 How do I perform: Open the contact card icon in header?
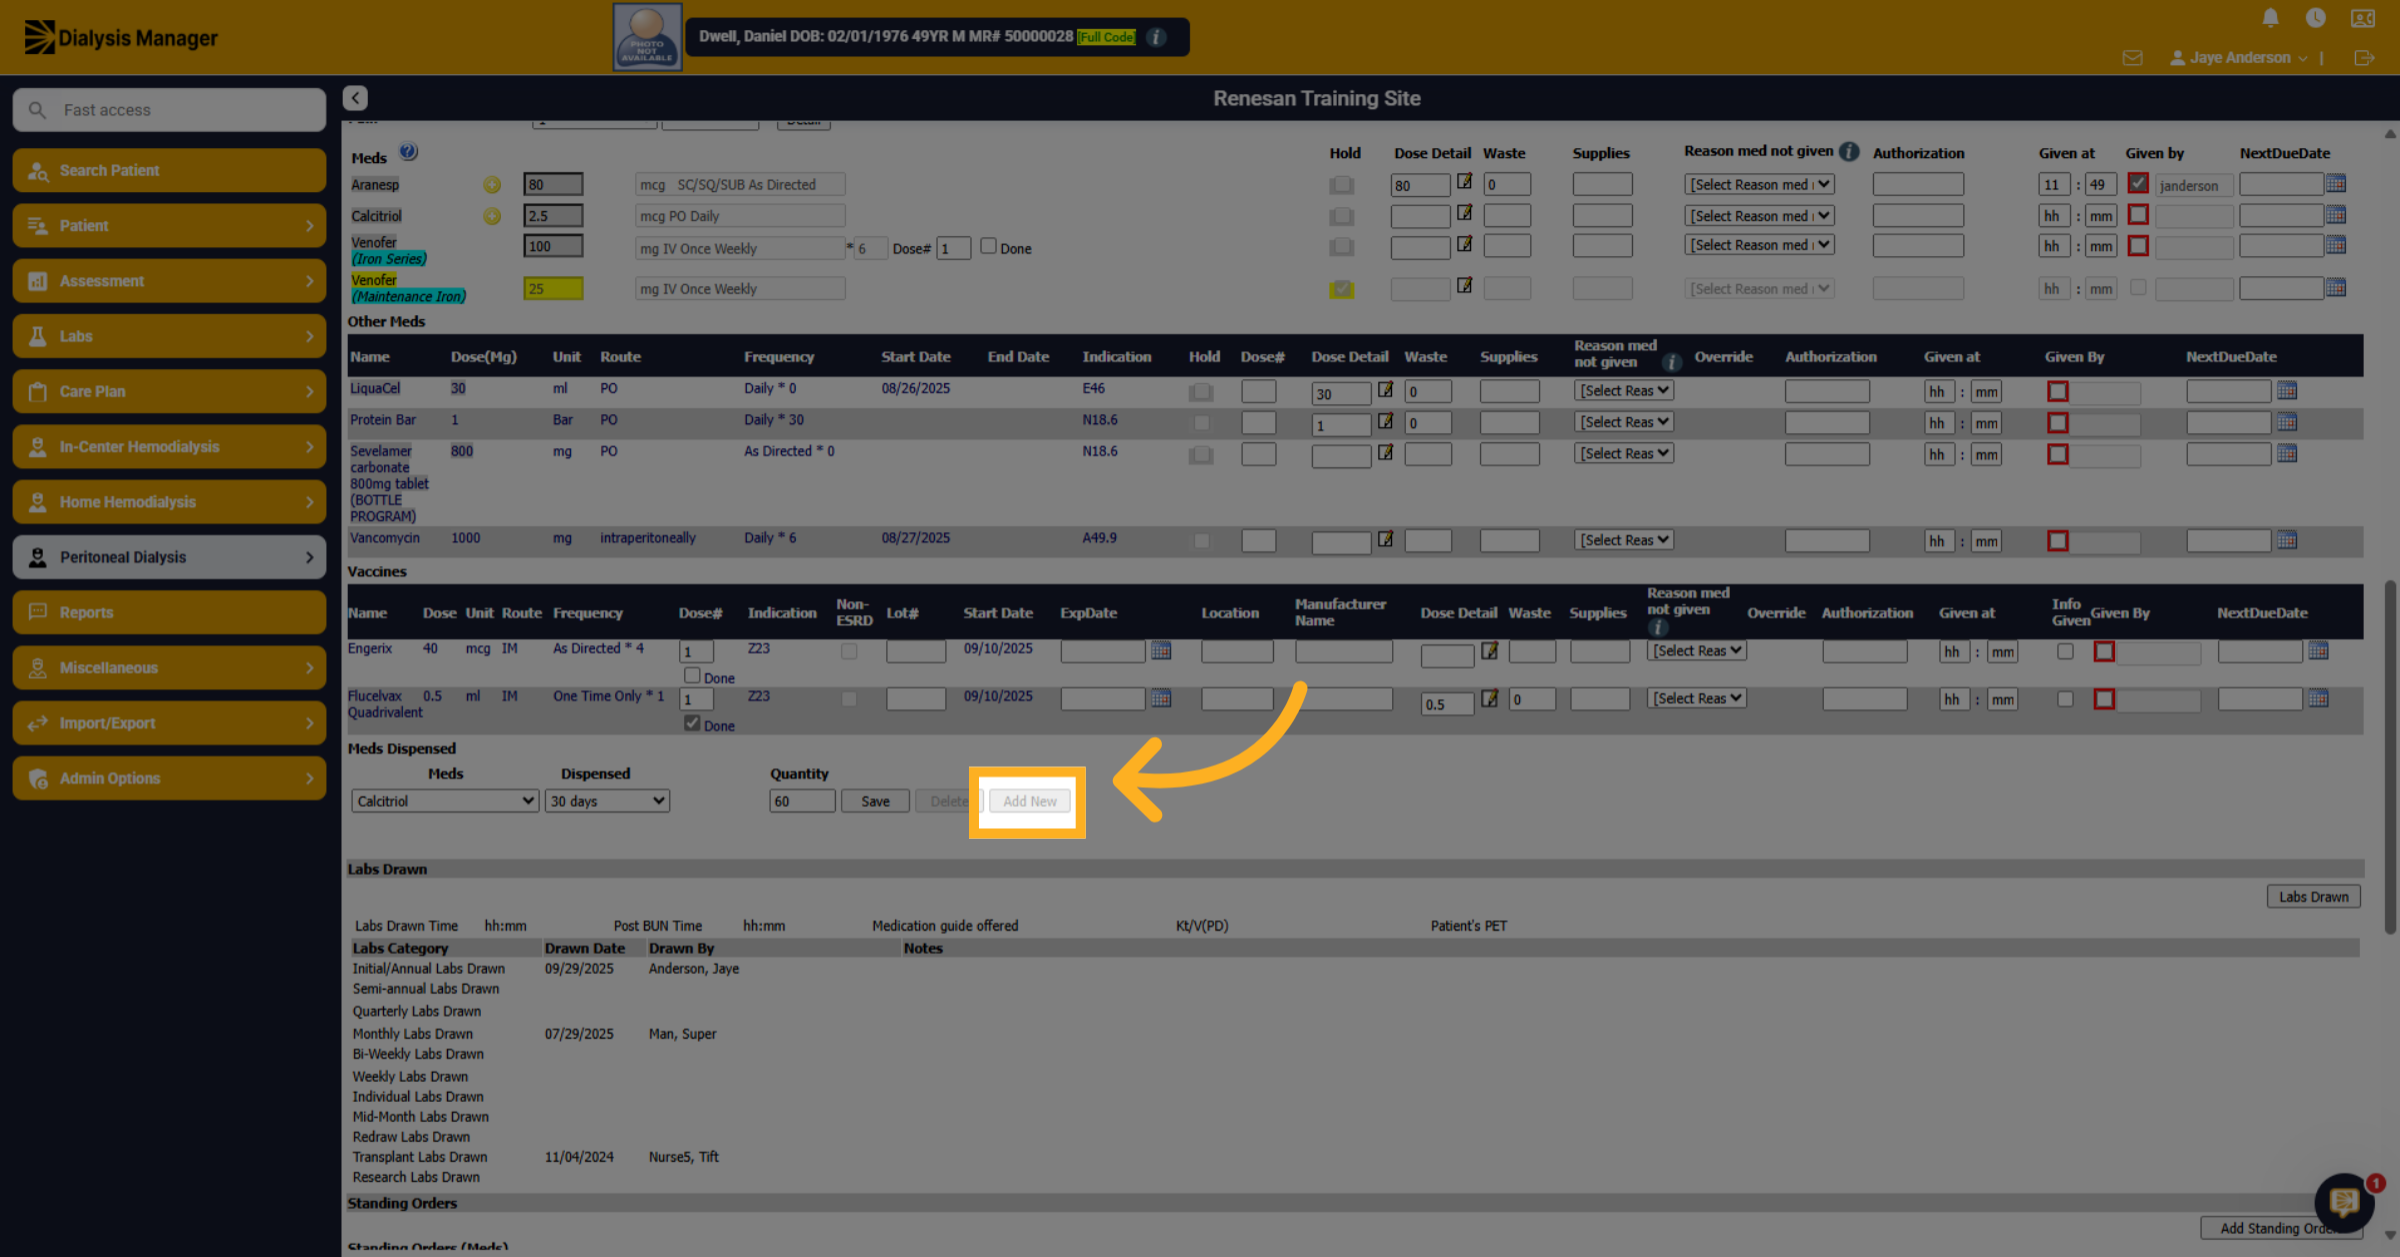(2362, 18)
